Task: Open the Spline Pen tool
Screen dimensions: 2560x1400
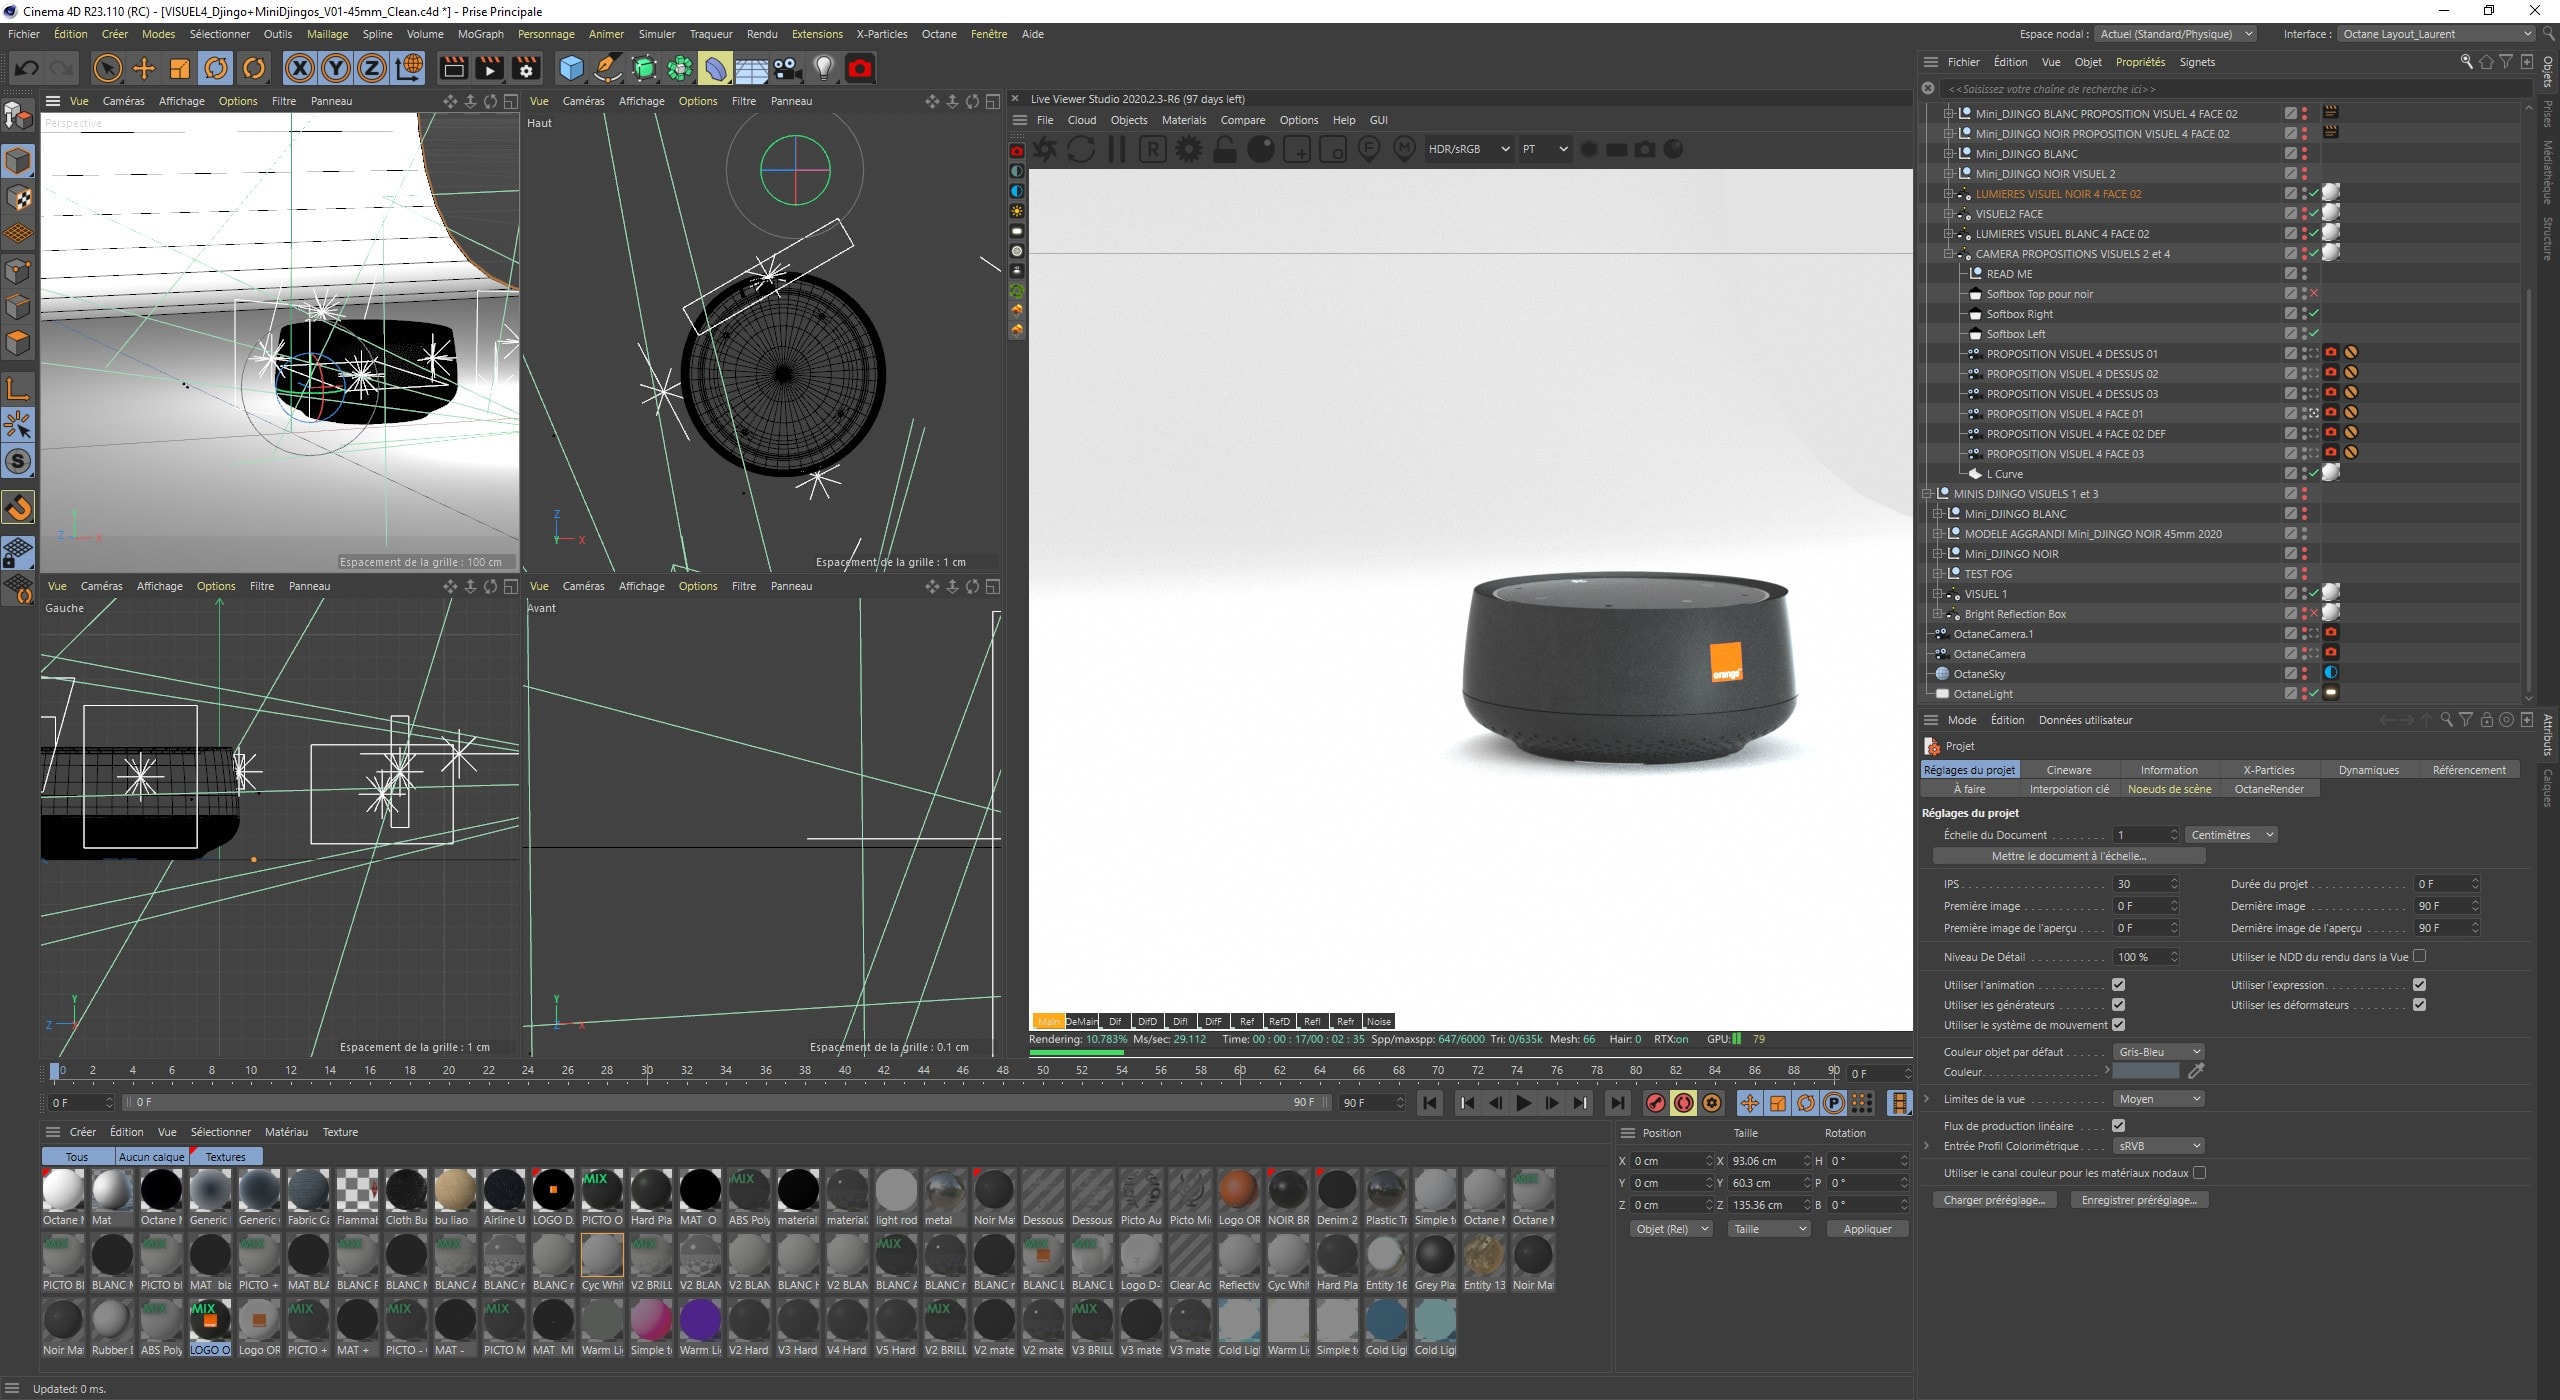Action: click(x=607, y=68)
